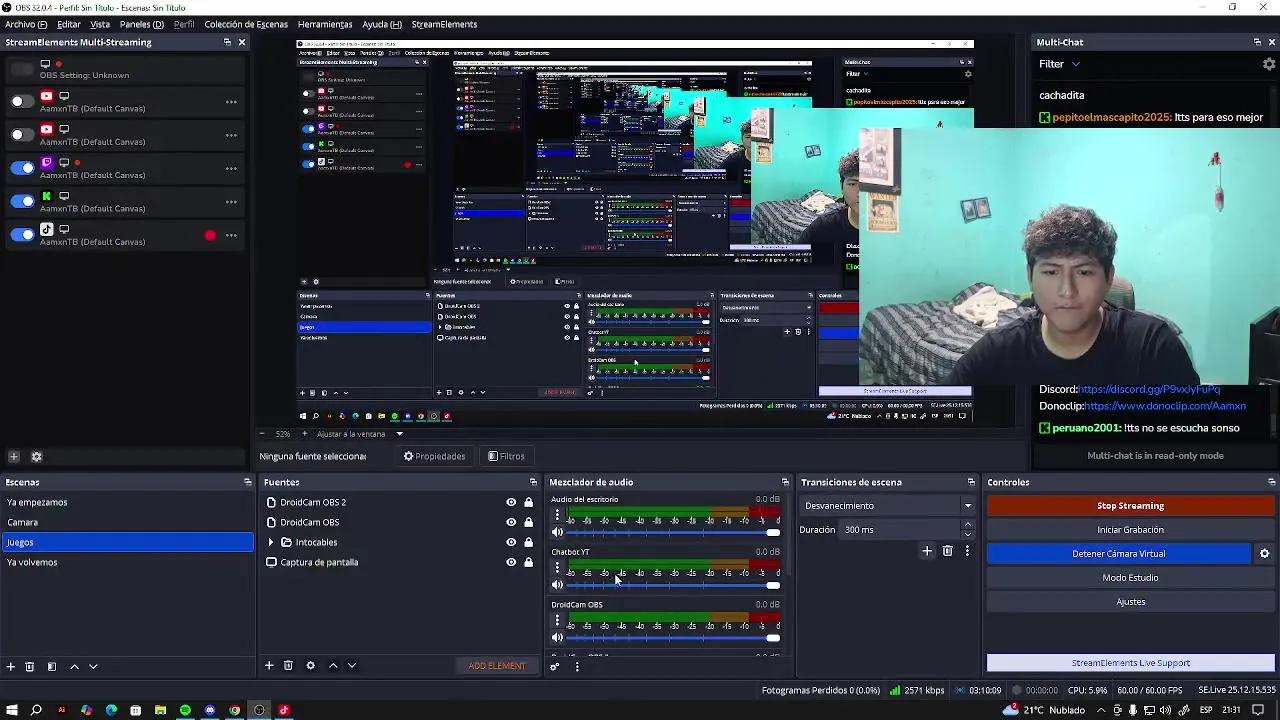Image resolution: width=1280 pixels, height=720 pixels.
Task: Open the Twitch row three-dot options menu
Action: click(x=231, y=168)
